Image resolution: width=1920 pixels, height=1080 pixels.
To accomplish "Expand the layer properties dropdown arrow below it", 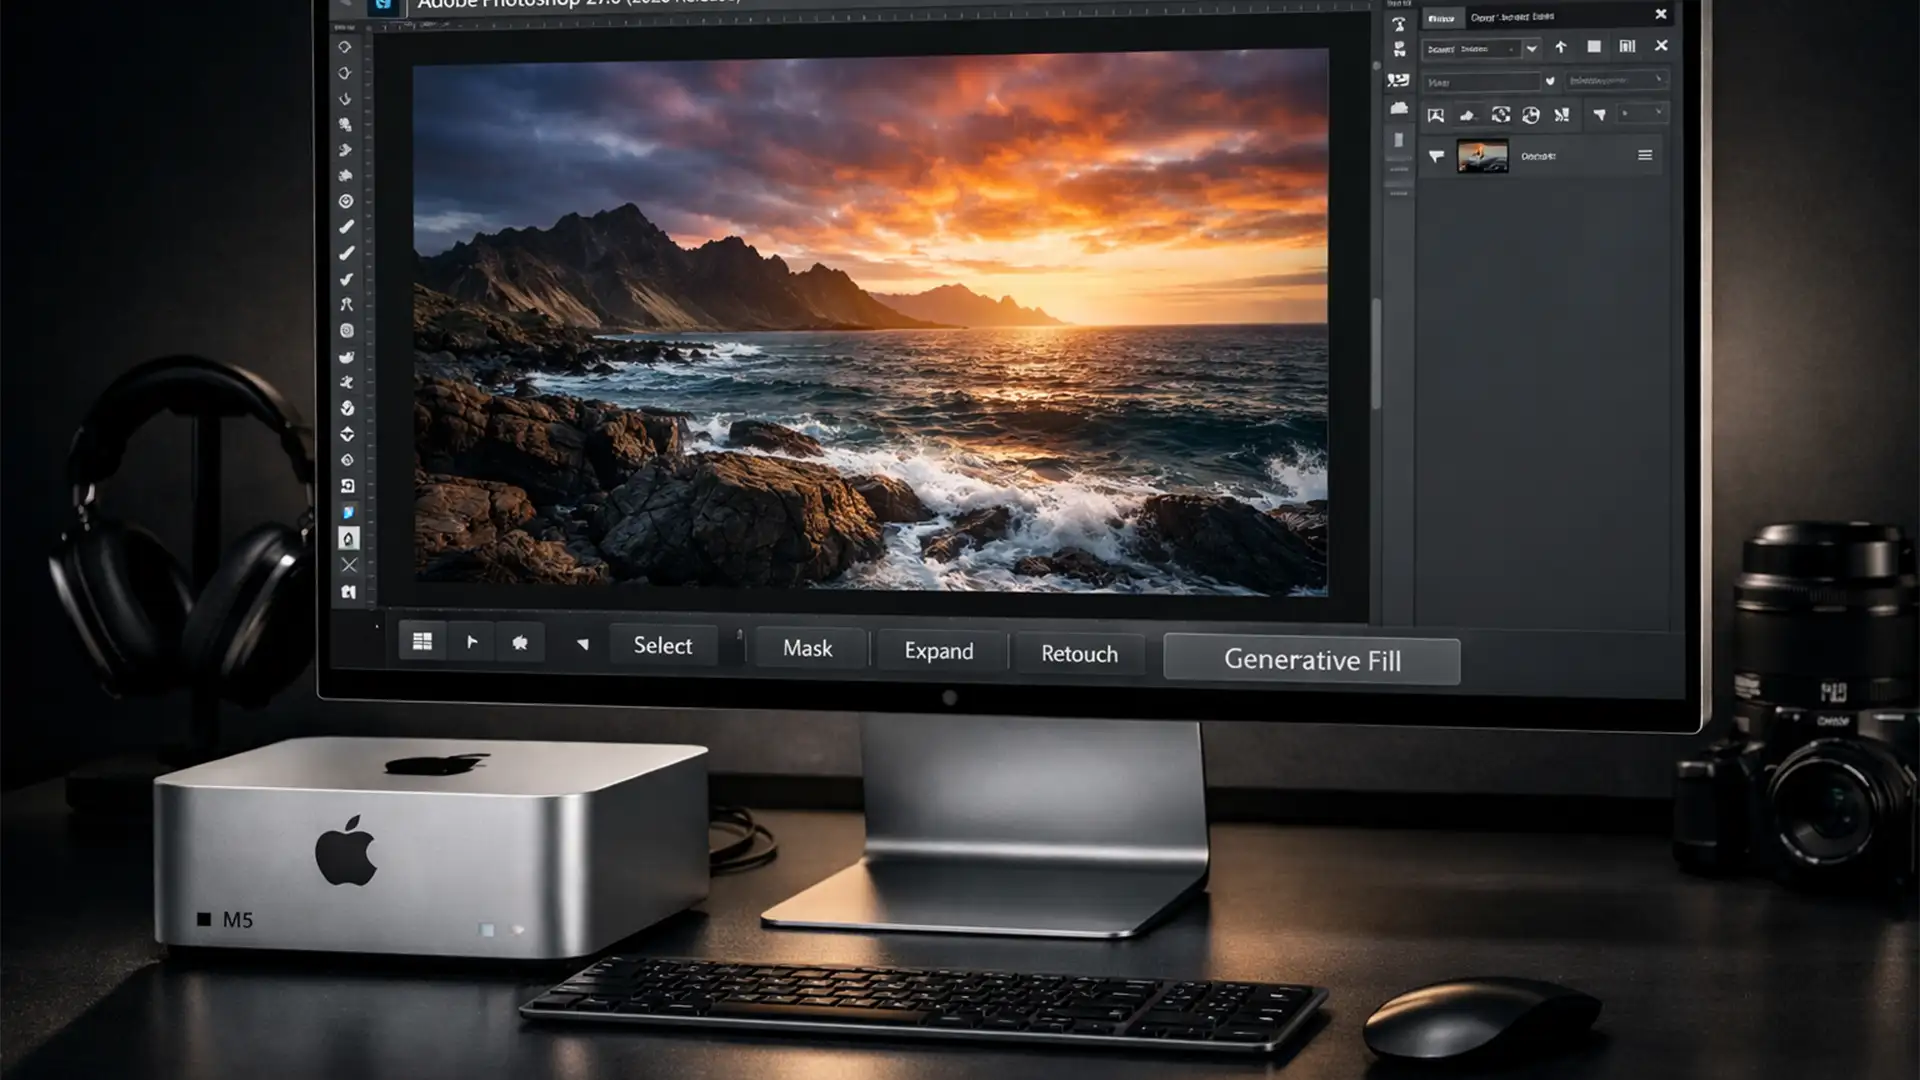I will [x=1551, y=81].
